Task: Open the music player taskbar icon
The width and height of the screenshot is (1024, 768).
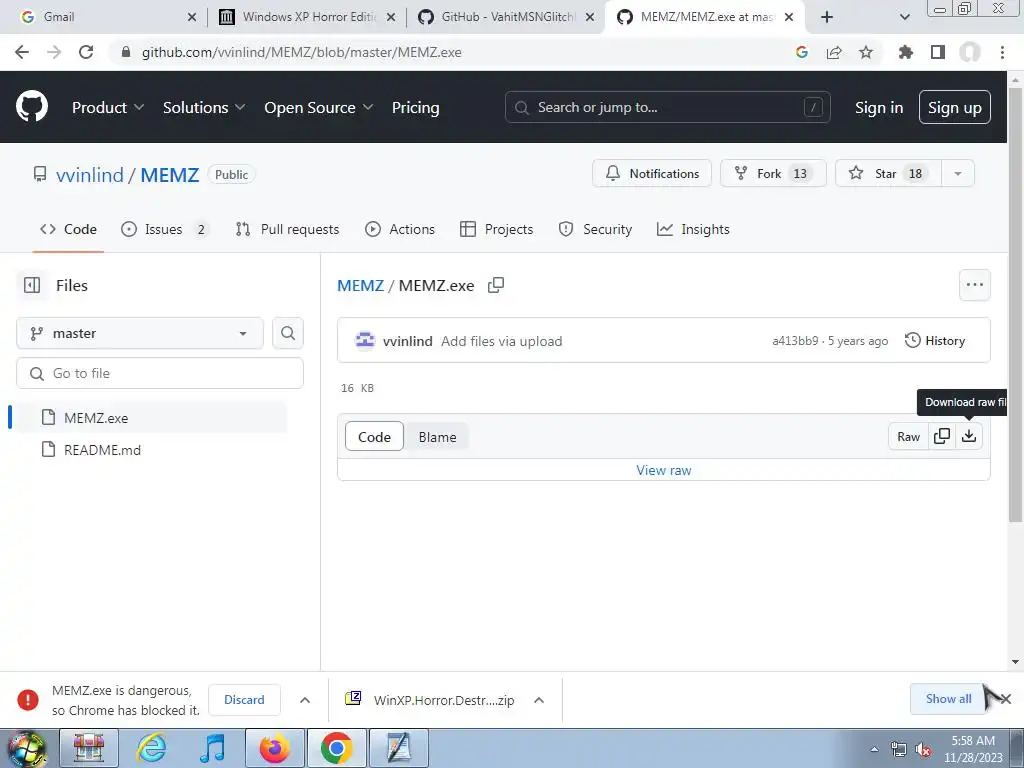Action: (x=213, y=748)
